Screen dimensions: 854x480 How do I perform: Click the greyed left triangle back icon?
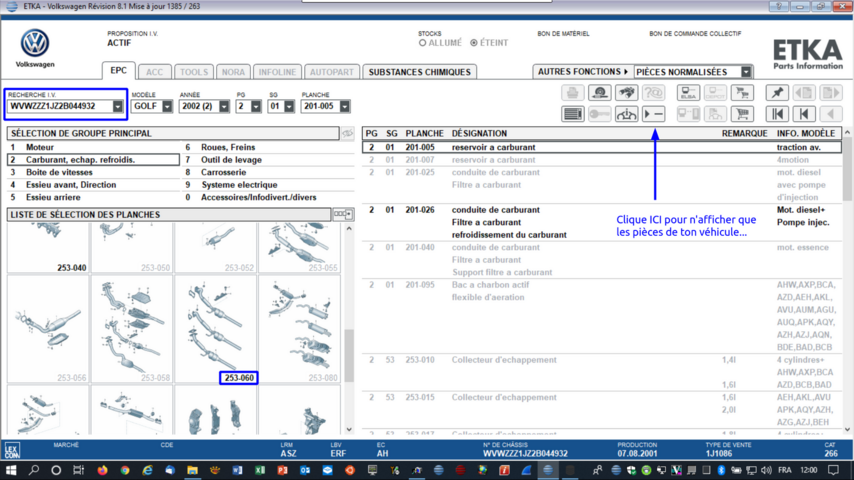pyautogui.click(x=831, y=114)
